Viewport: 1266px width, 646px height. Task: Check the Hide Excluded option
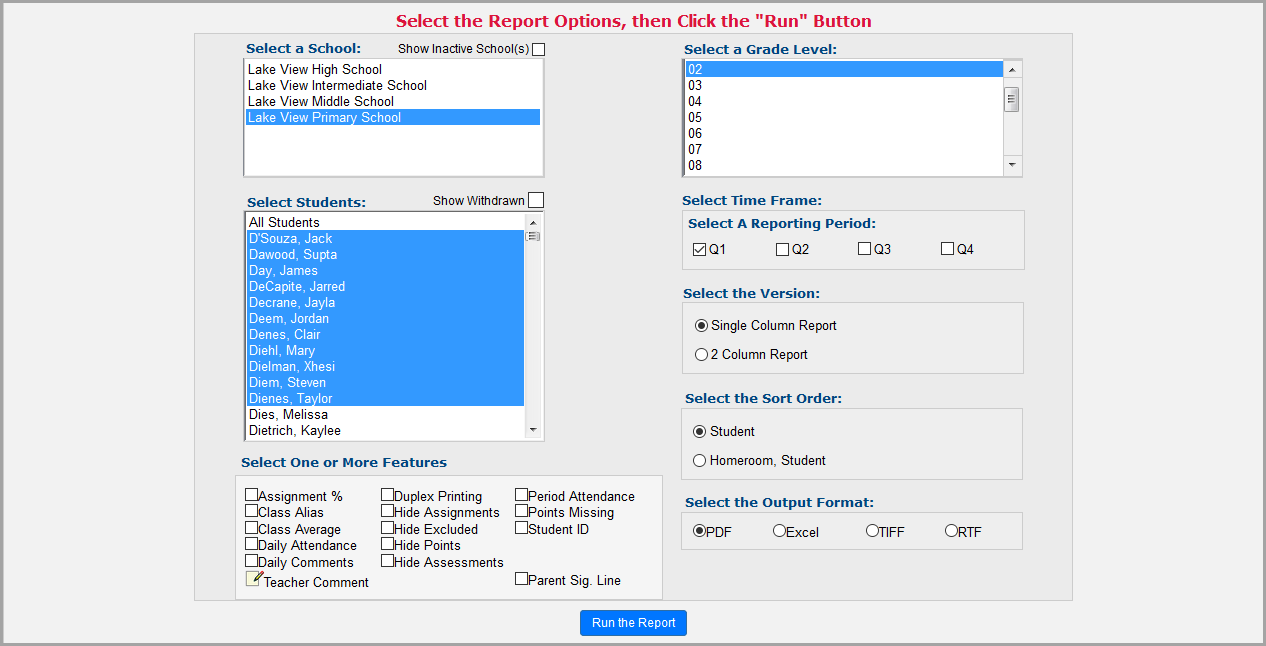point(388,527)
